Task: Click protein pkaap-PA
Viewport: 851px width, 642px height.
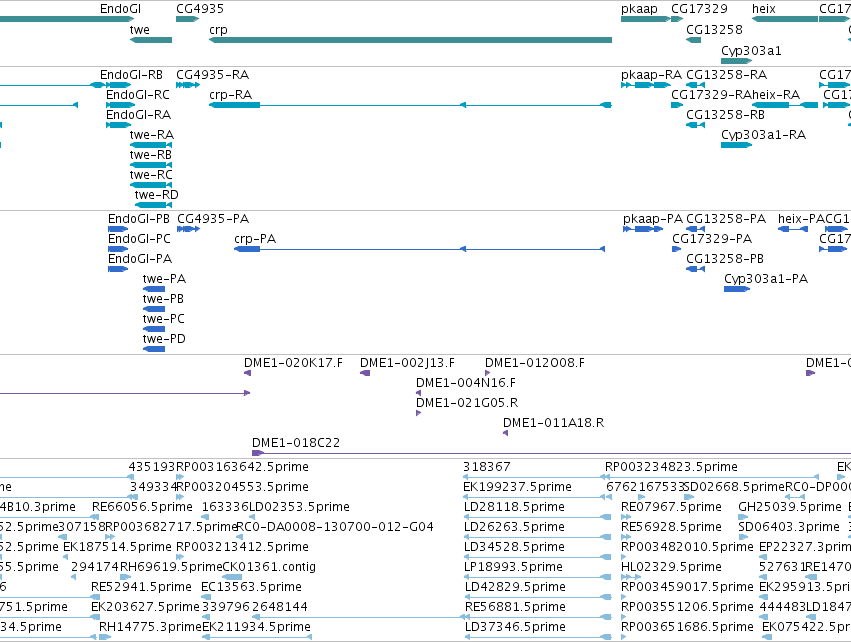Action: [653, 219]
